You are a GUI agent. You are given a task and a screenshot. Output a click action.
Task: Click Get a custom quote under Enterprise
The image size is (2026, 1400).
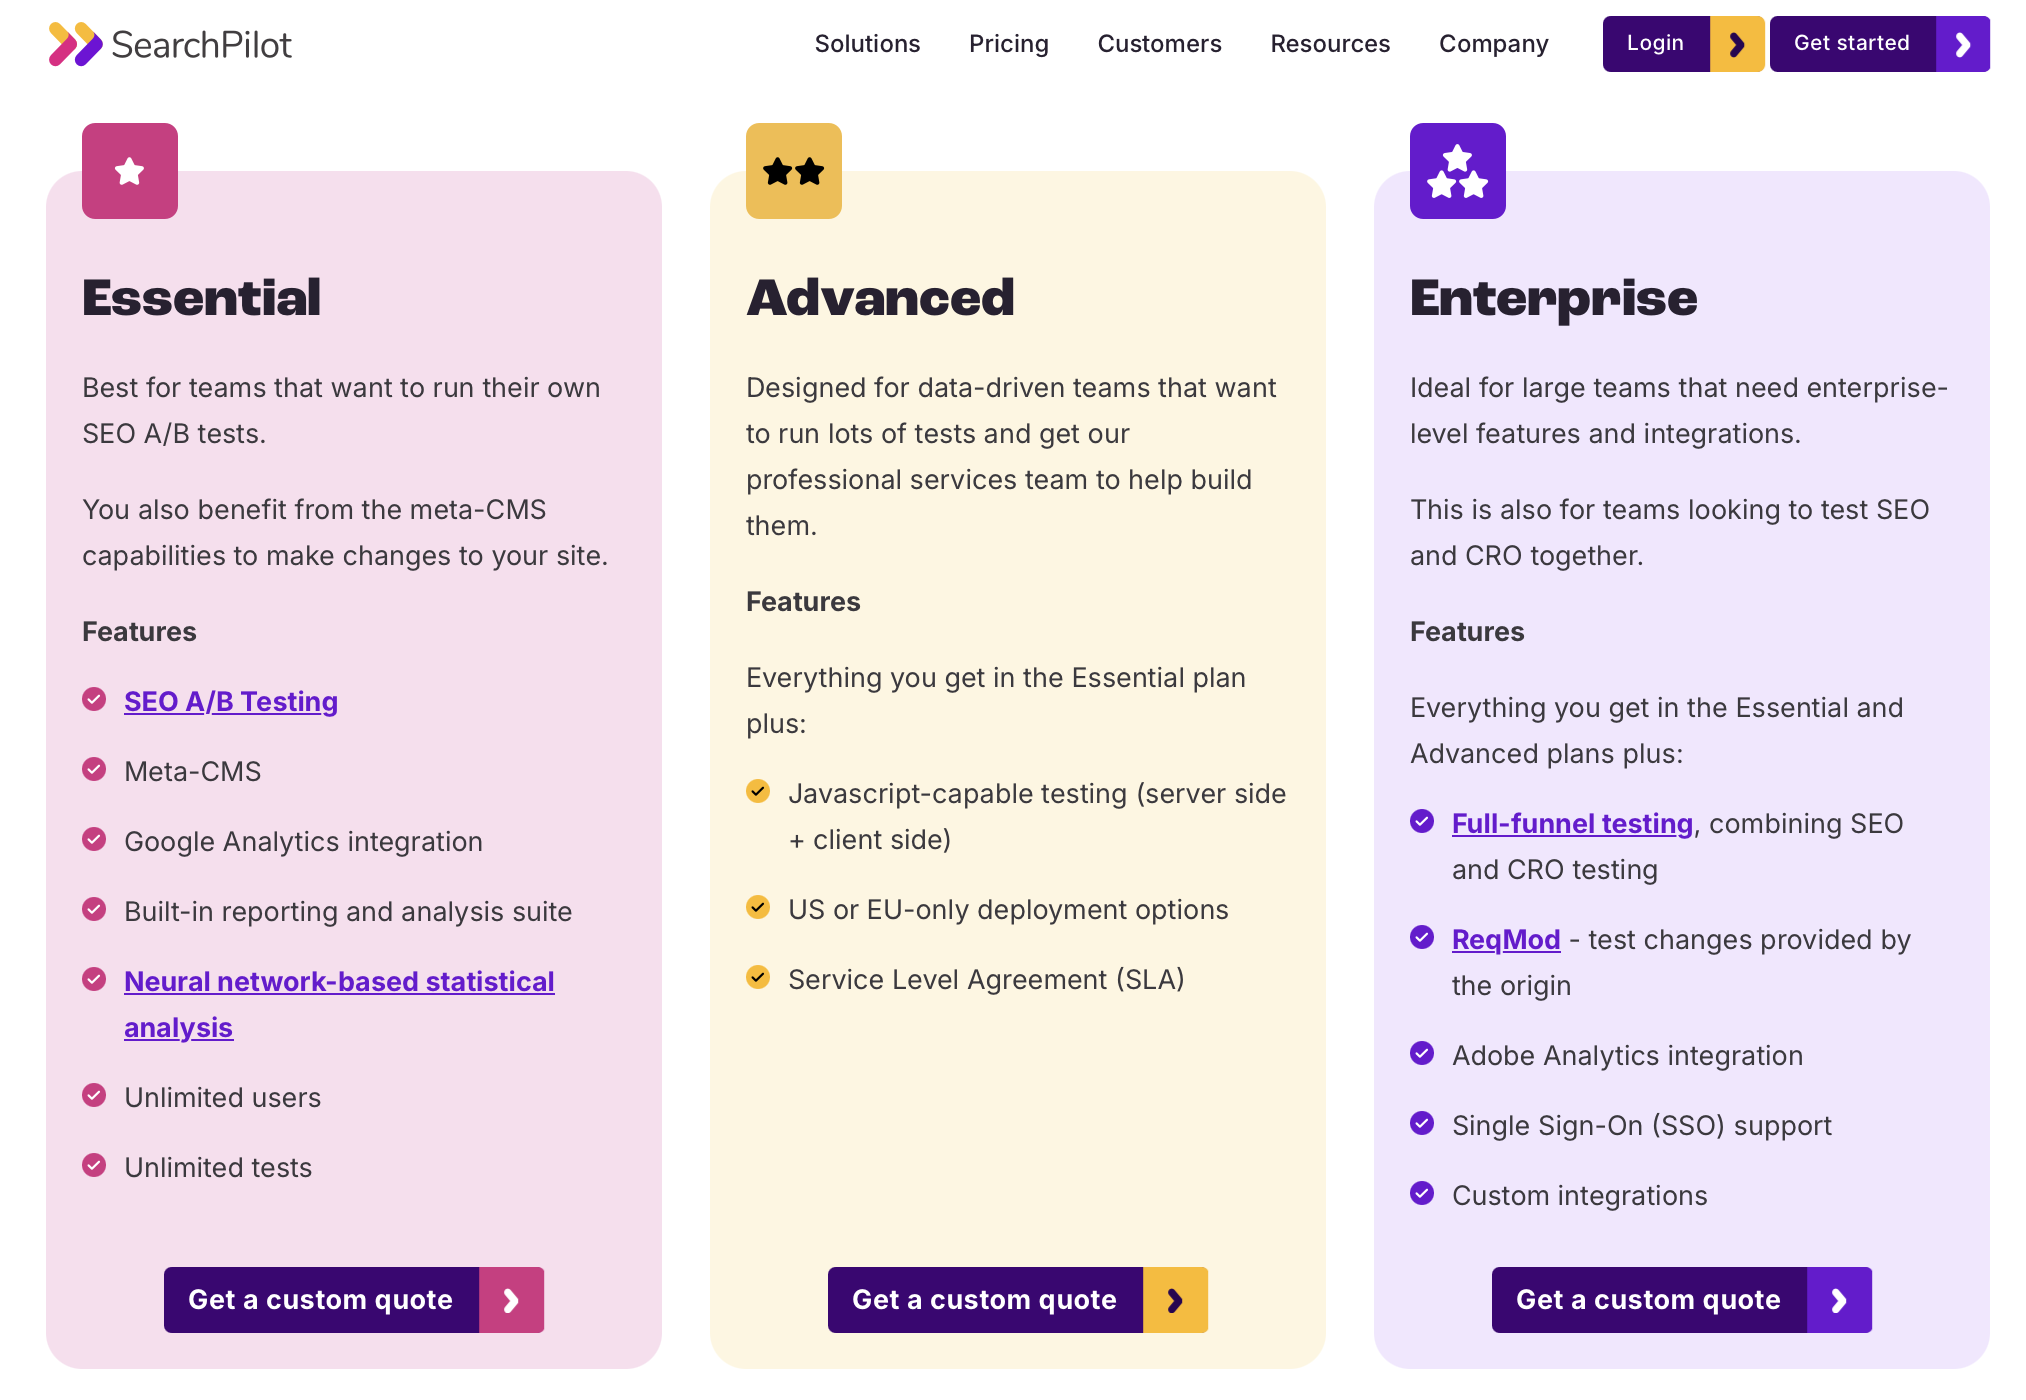pos(1648,1300)
